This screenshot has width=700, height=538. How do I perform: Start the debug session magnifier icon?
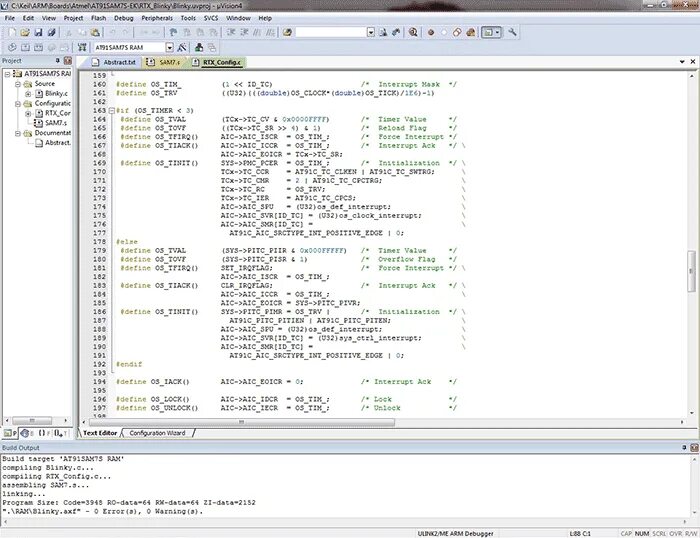click(x=413, y=33)
